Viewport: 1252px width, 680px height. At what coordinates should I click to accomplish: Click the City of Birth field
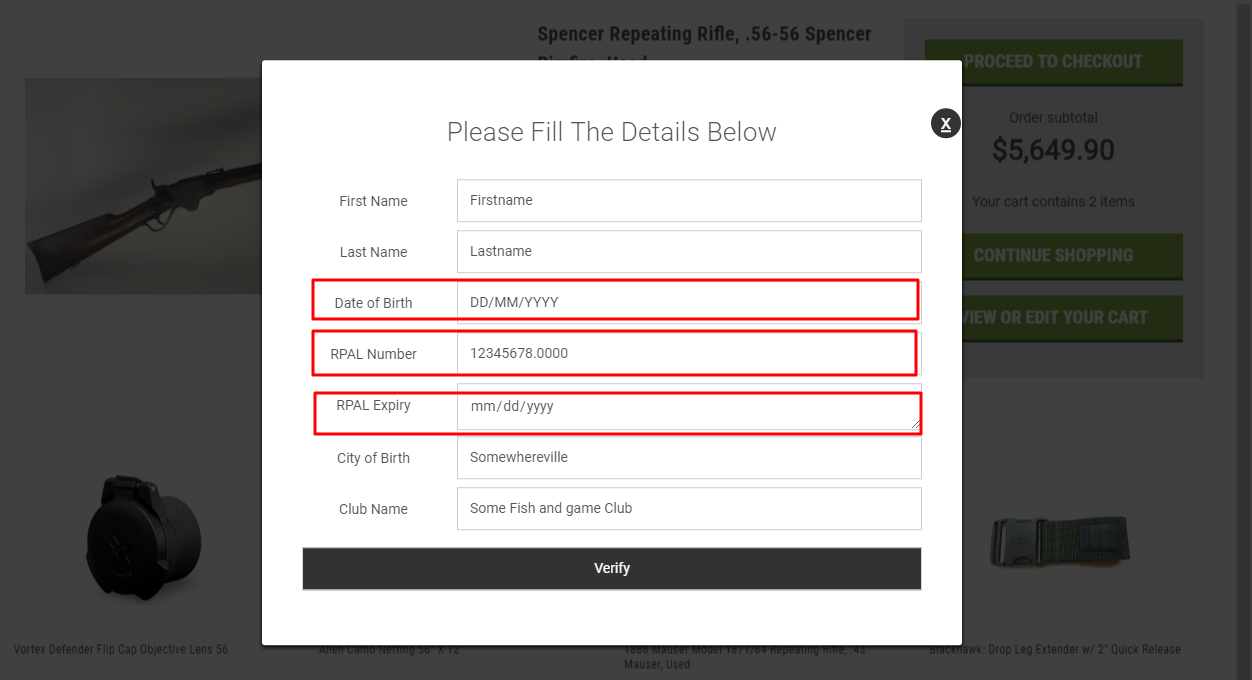tap(688, 457)
